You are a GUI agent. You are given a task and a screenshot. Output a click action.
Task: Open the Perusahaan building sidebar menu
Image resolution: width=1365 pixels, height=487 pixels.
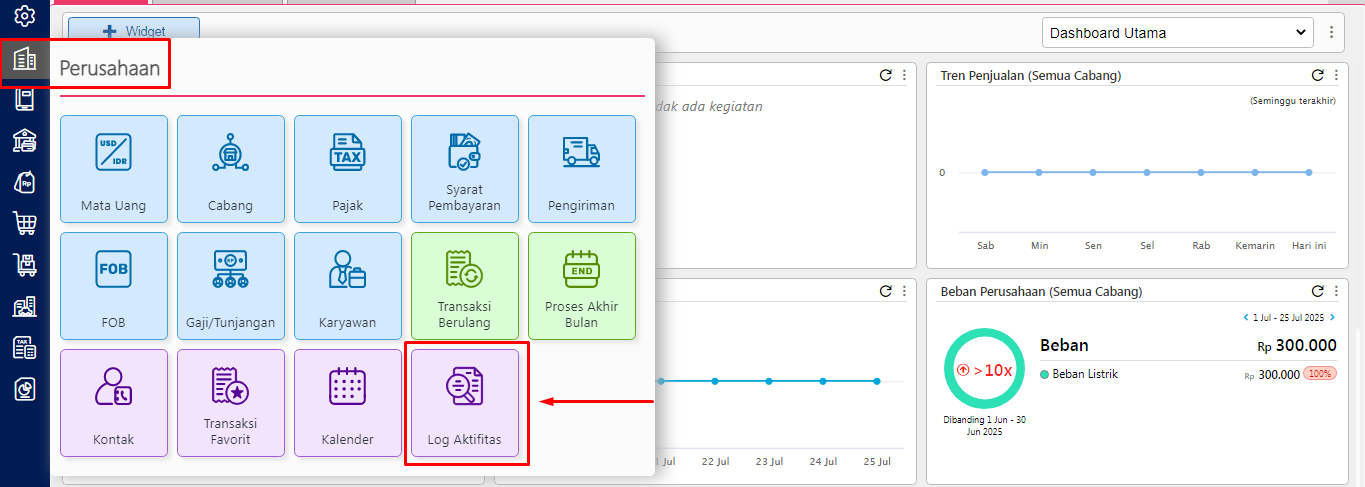pos(25,60)
